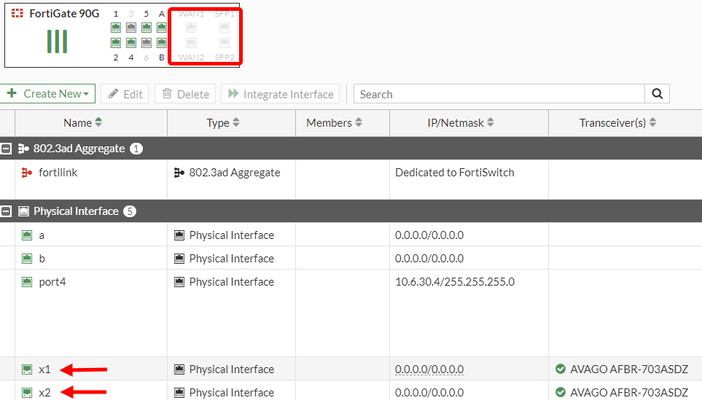Viewport: 702px width, 400px height.
Task: Click the port4 interface icon
Action: 27,282
